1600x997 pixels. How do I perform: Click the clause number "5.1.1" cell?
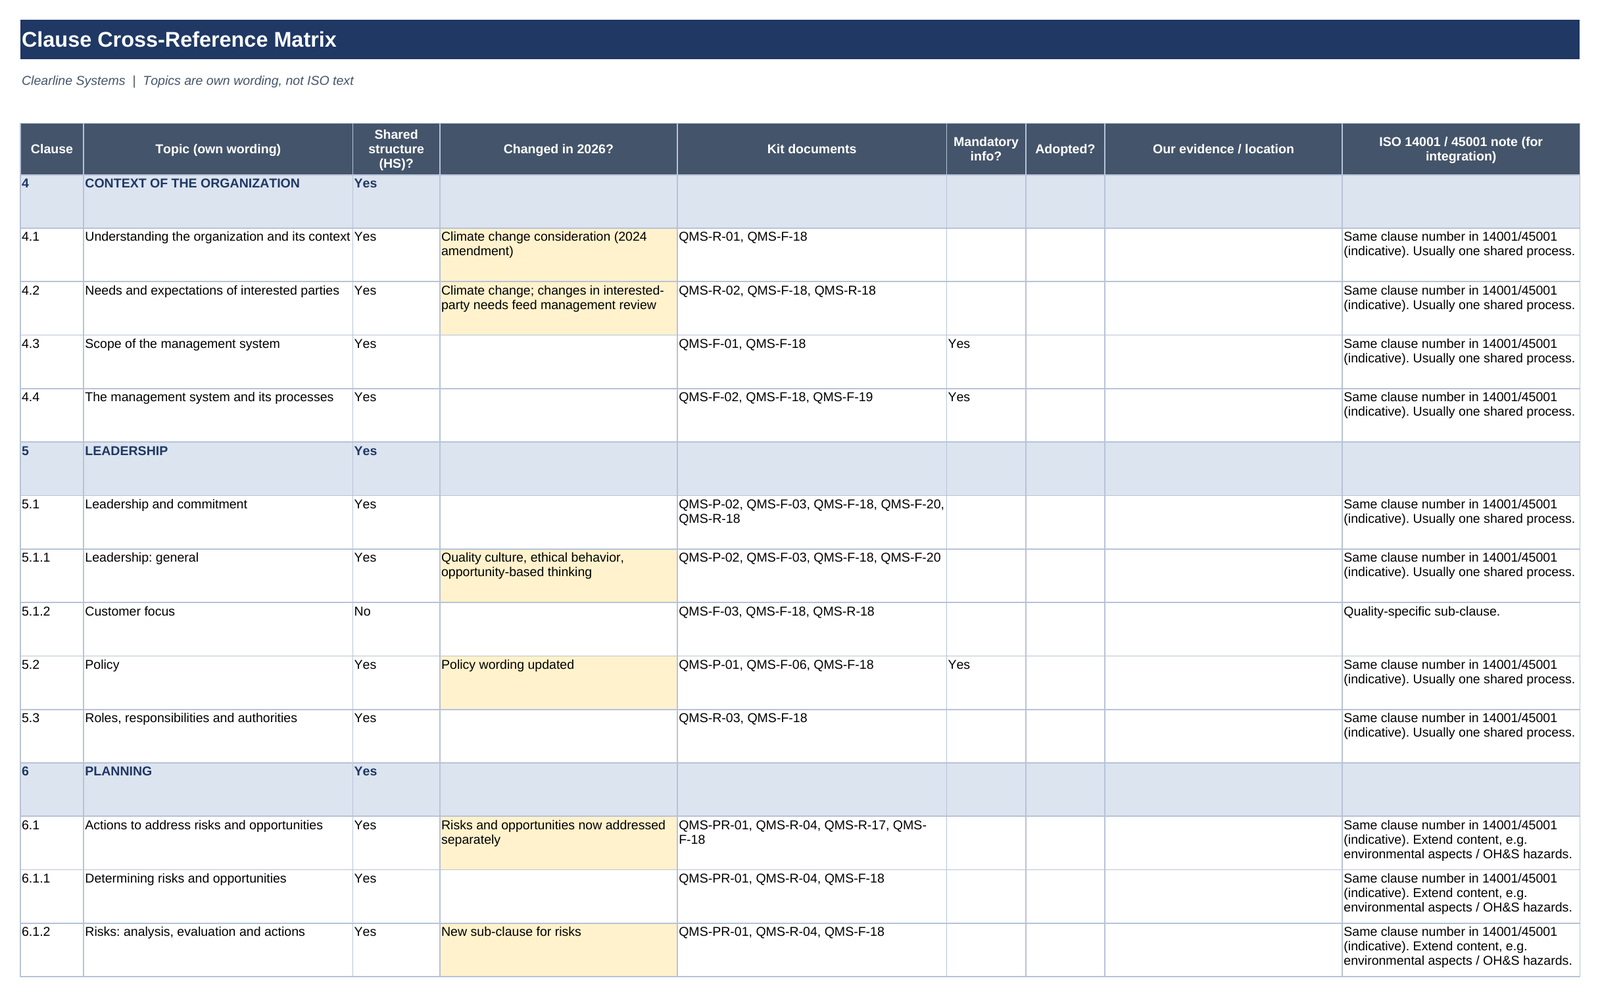pyautogui.click(x=52, y=576)
